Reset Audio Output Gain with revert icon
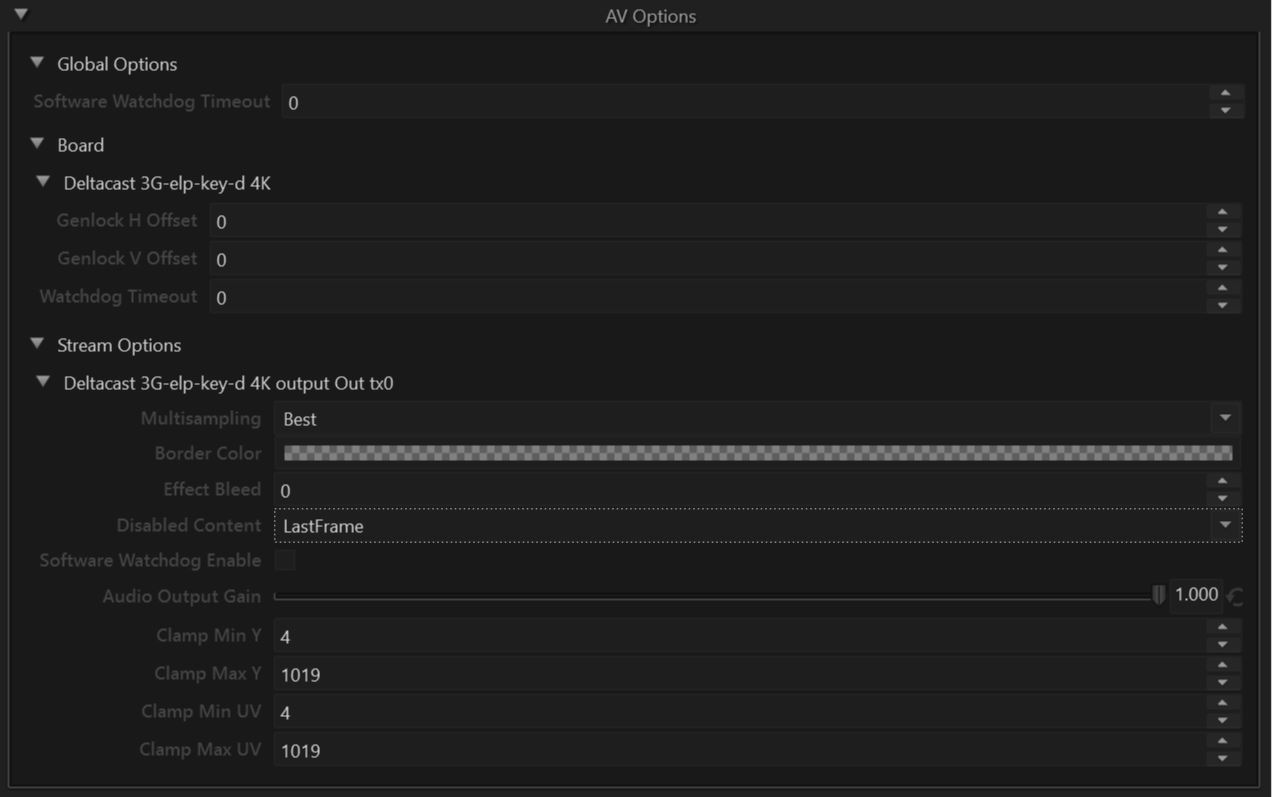 (1236, 597)
